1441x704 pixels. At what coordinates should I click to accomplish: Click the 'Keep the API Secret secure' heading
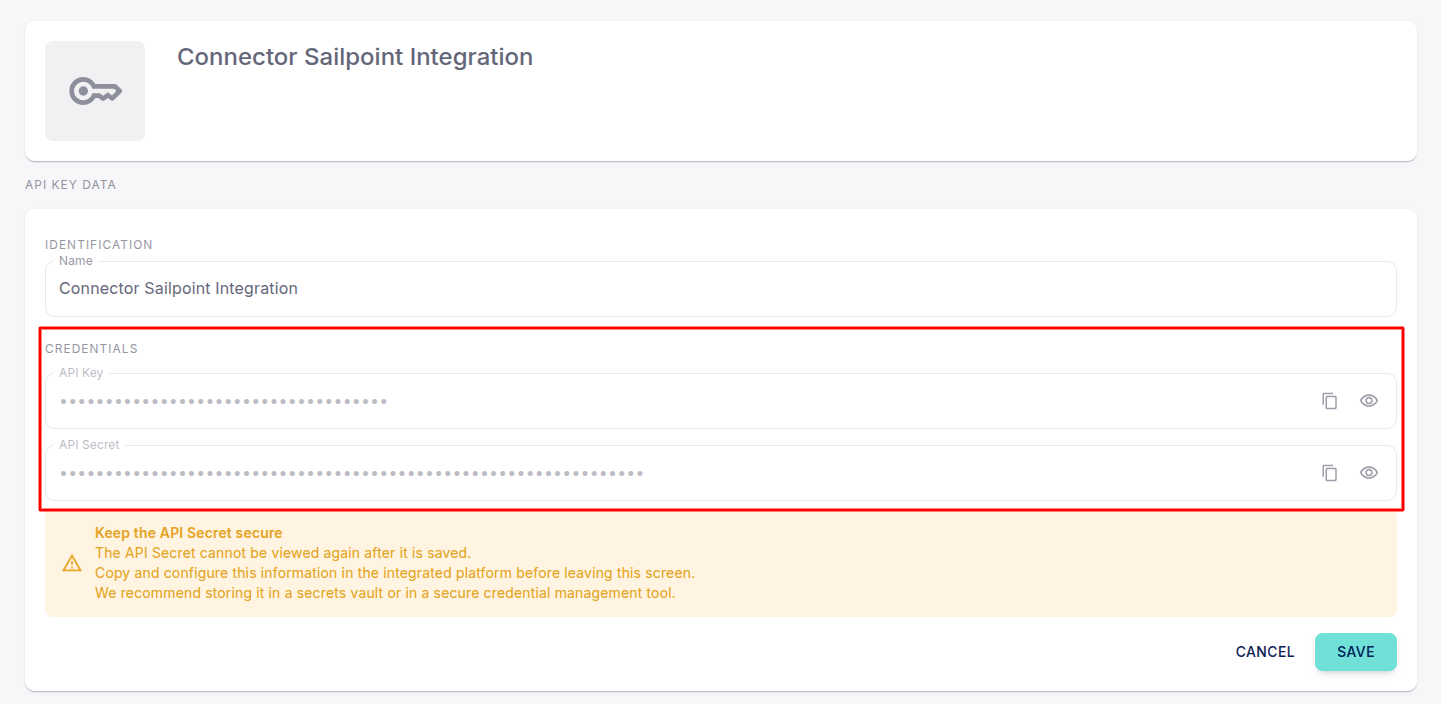188,533
